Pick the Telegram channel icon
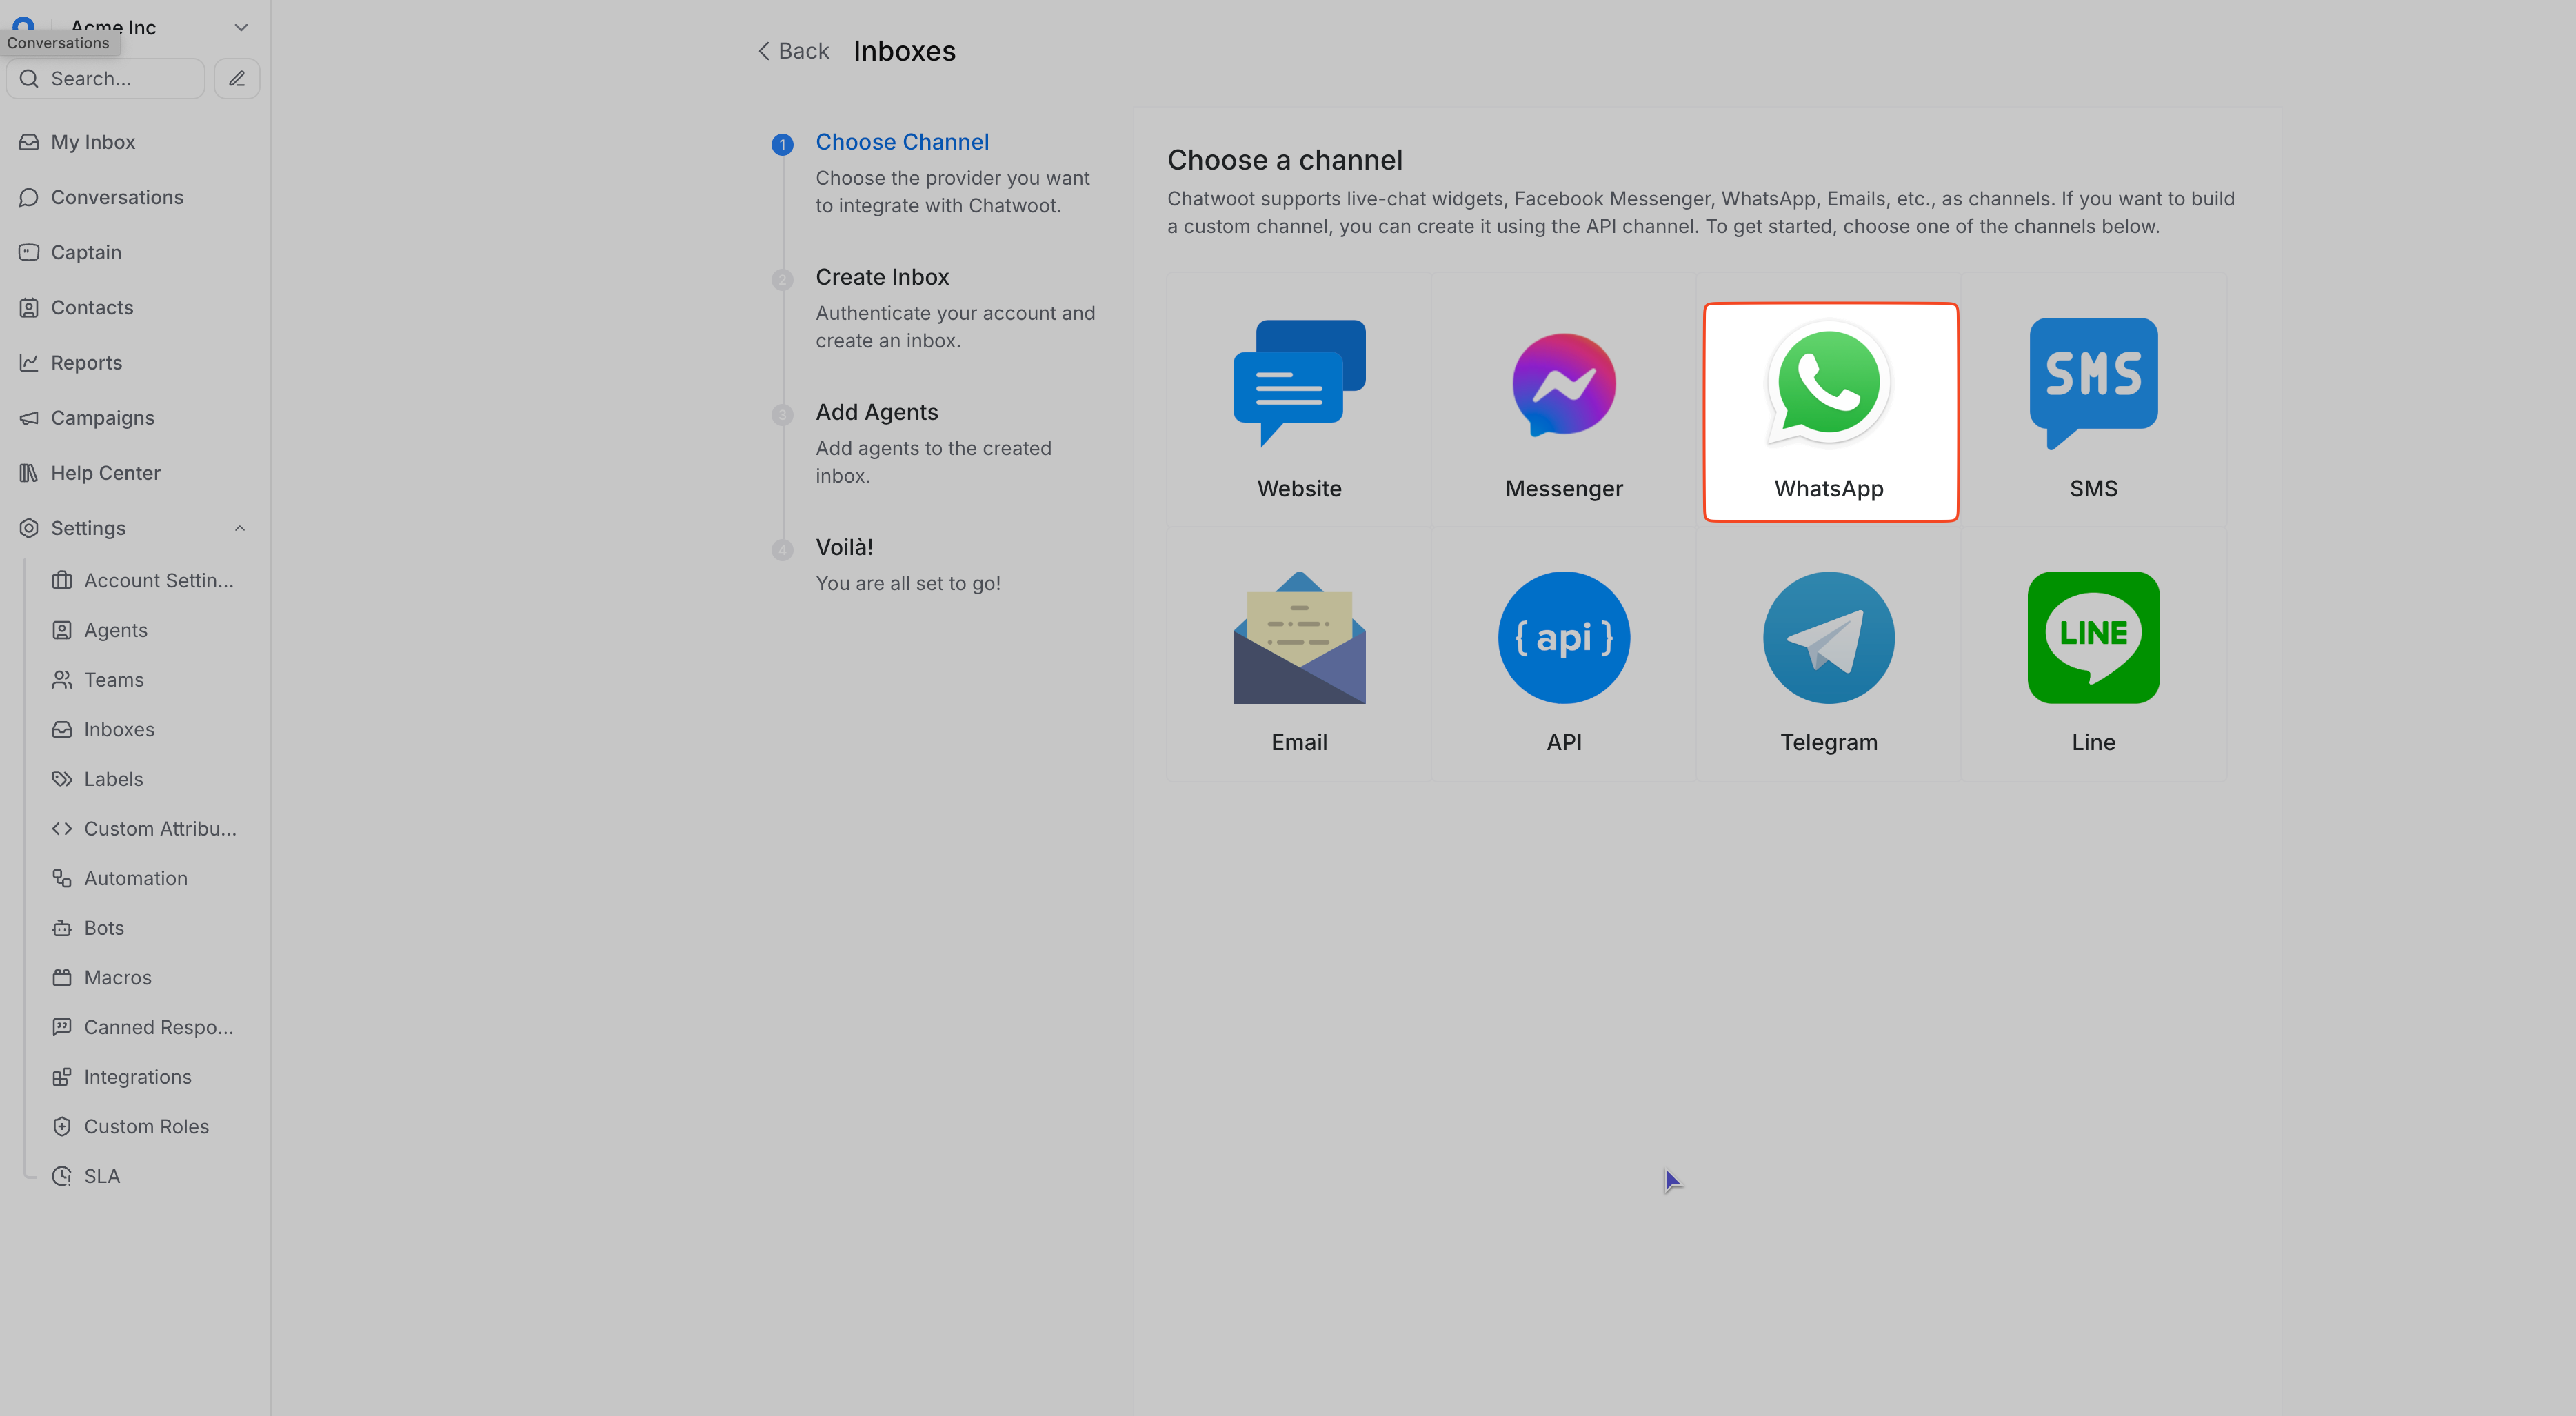 click(1829, 638)
